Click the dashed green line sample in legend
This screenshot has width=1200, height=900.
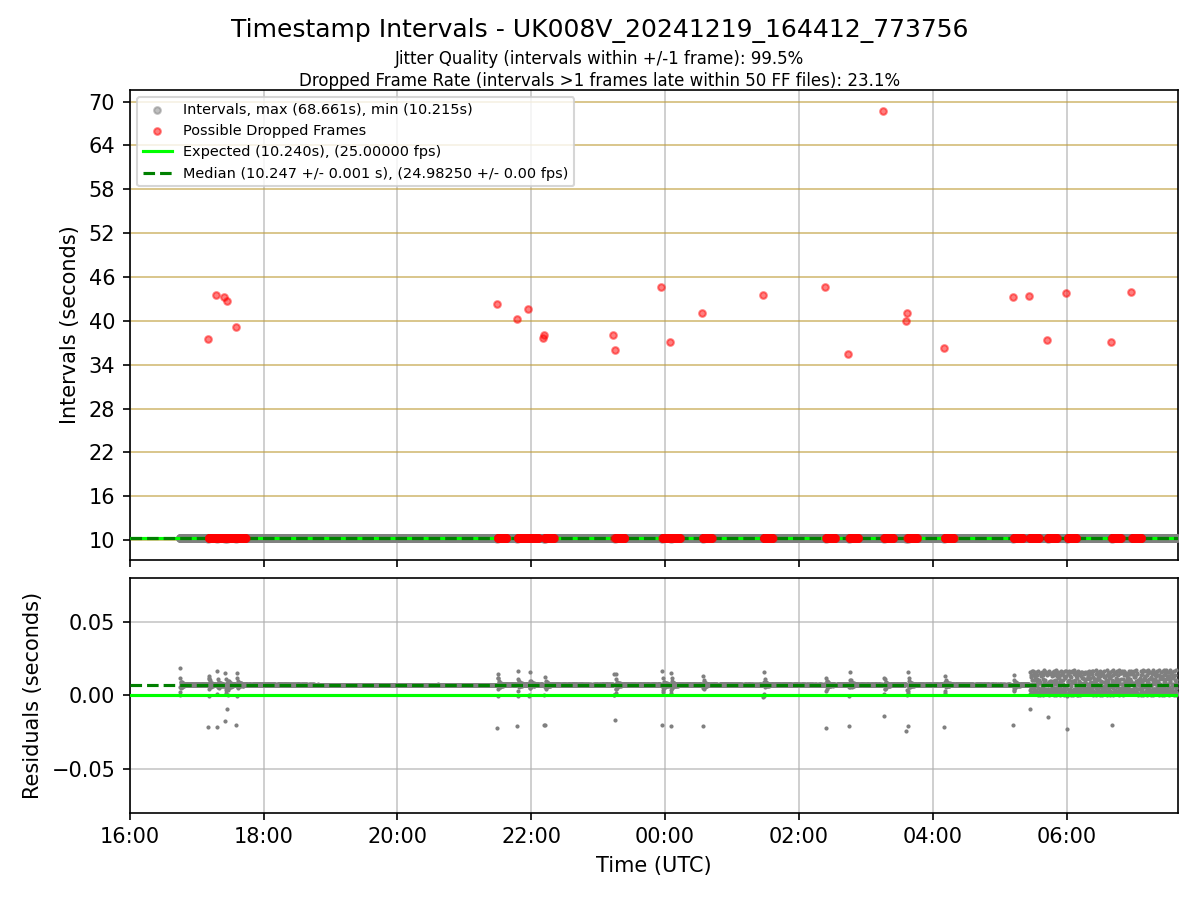tap(158, 173)
